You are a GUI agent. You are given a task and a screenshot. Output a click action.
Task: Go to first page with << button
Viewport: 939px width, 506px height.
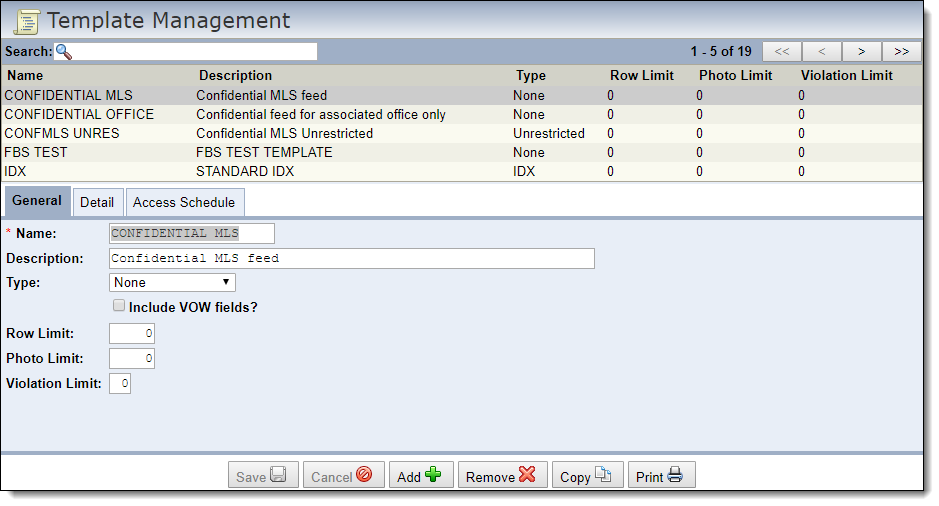pos(782,51)
